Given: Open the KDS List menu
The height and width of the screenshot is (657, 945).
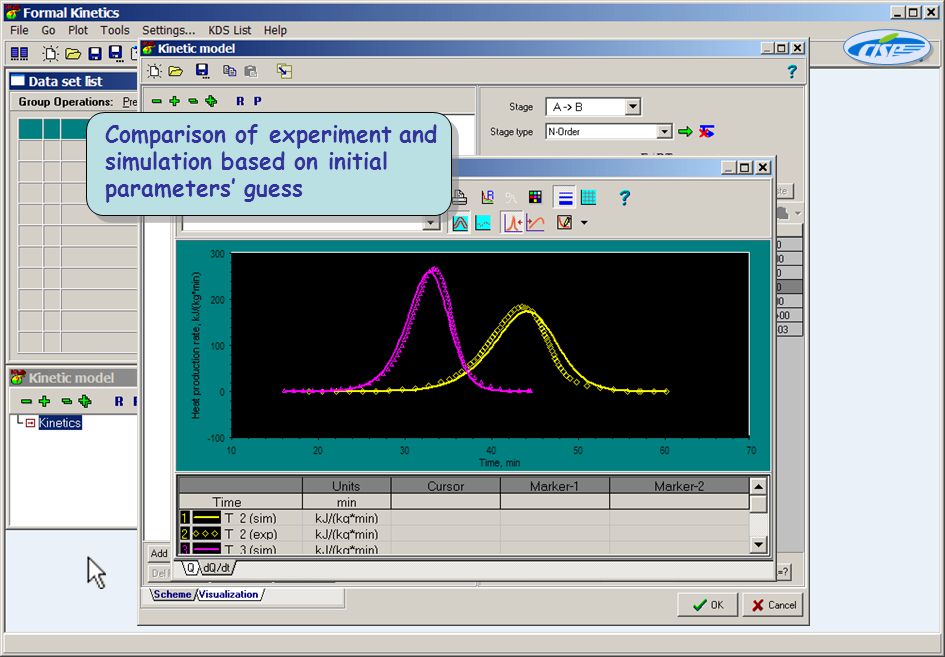Looking at the screenshot, I should [230, 30].
